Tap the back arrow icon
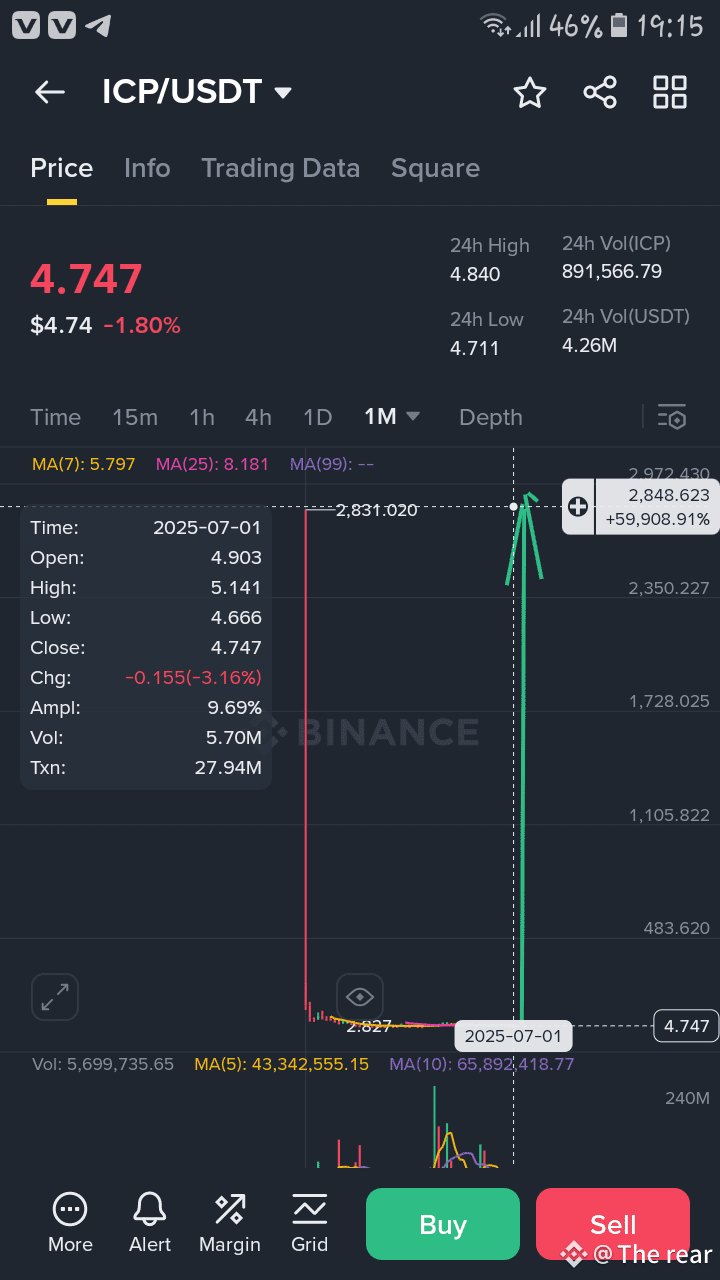The height and width of the screenshot is (1280, 720). pos(49,92)
